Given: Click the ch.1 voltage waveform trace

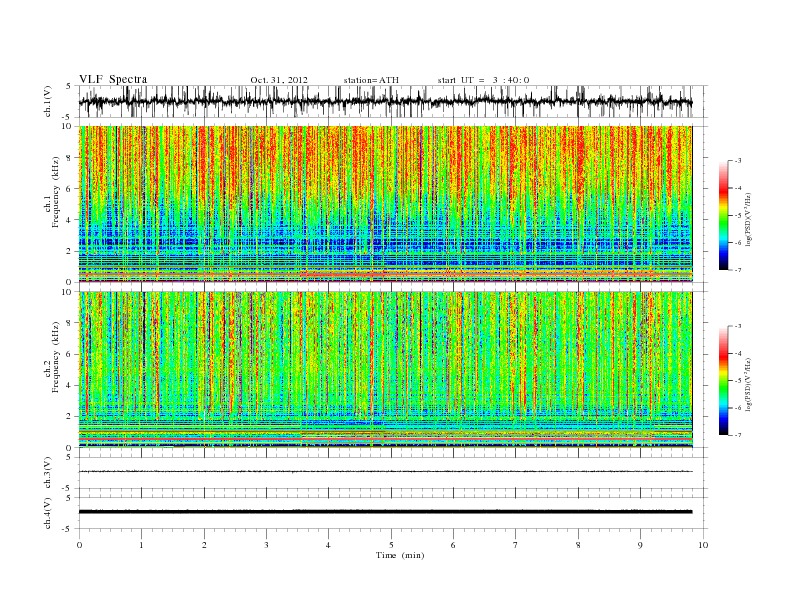Looking at the screenshot, I should 385,102.
